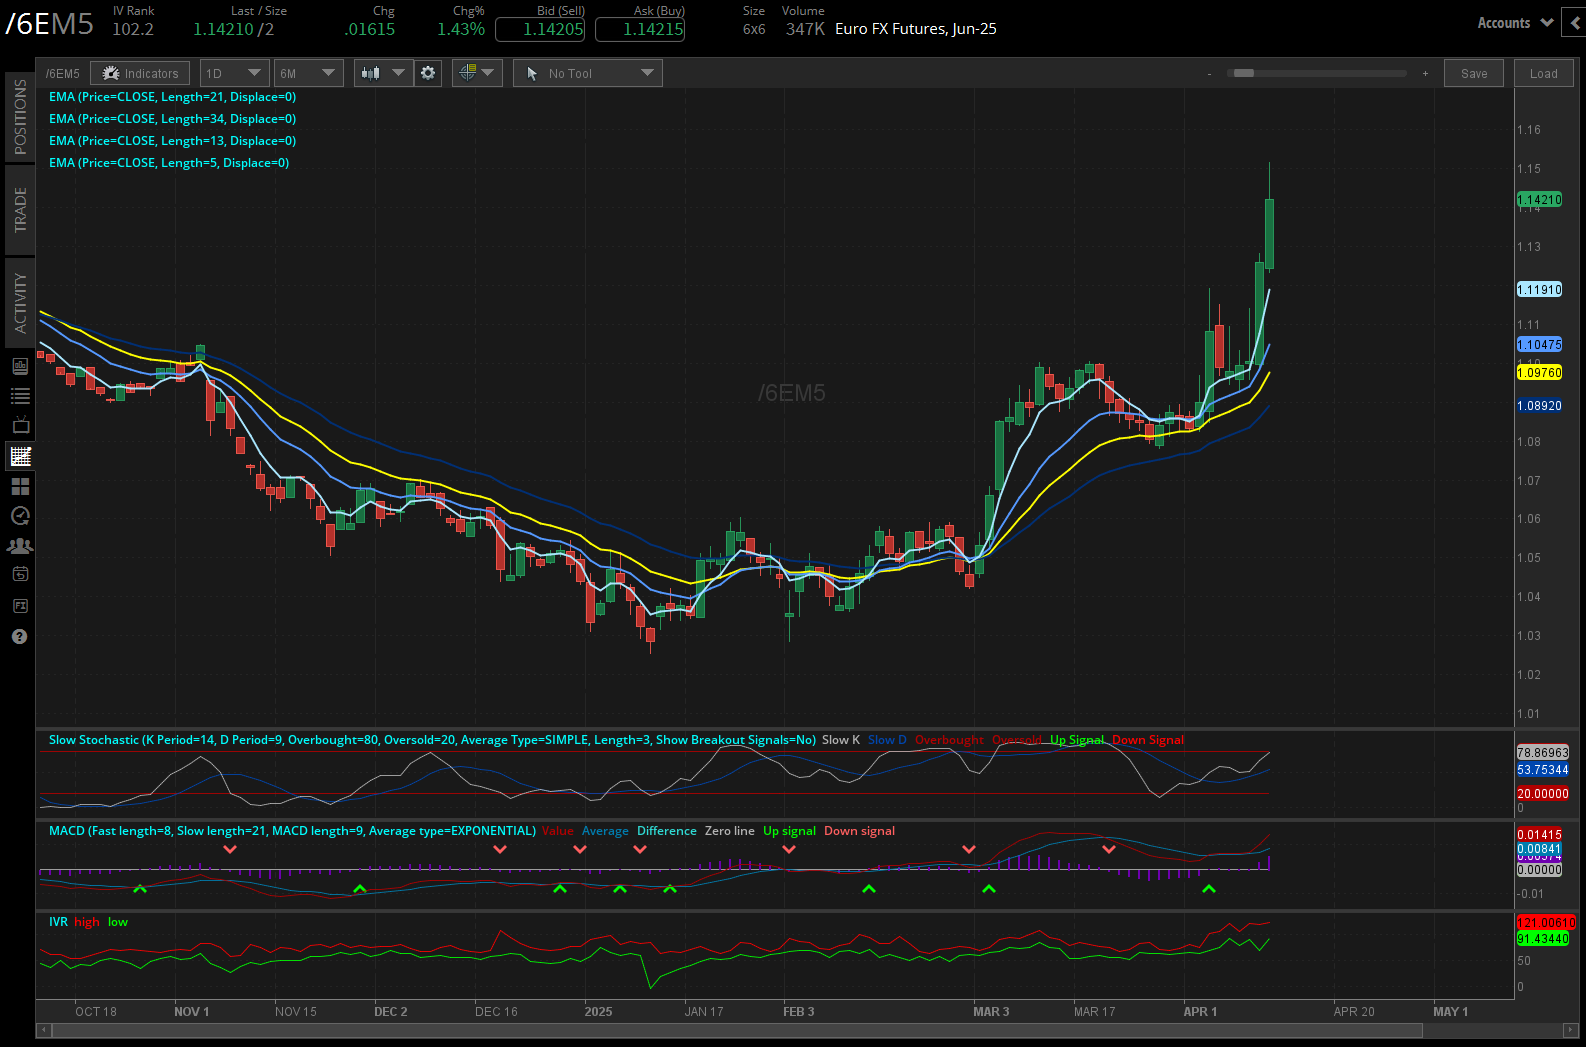Select the EMA Length=21 study label

coord(172,97)
